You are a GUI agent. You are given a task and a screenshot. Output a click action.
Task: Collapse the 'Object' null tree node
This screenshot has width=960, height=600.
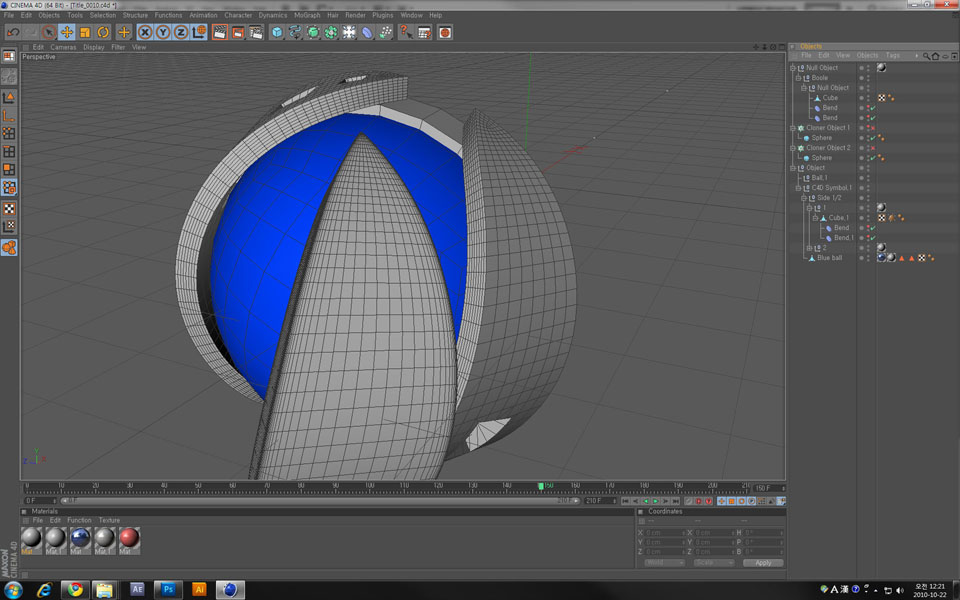pyautogui.click(x=793, y=168)
